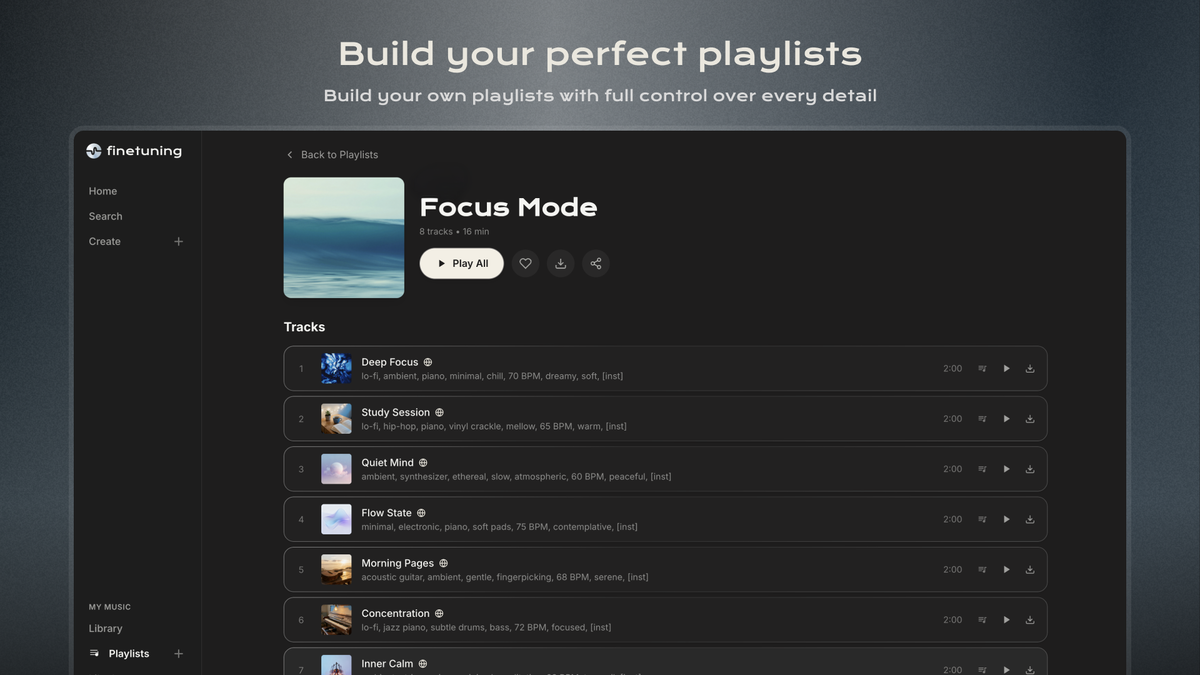Open Home from the sidebar

point(102,190)
